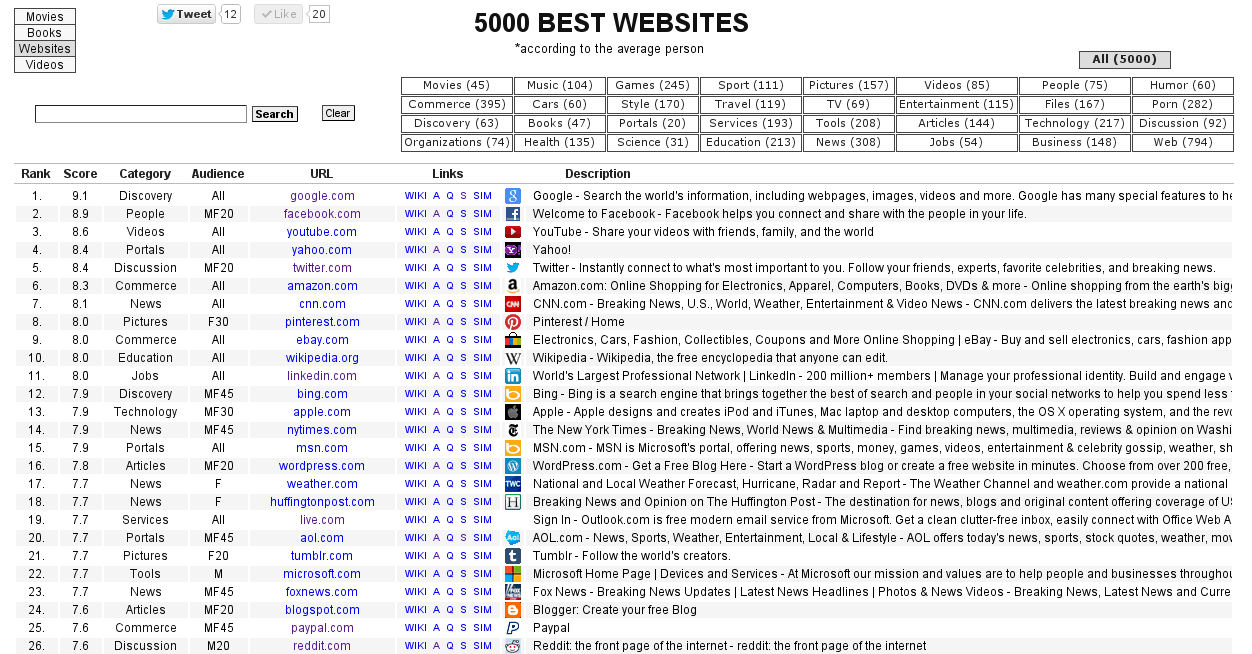Click the Huffington Post favicon
Image resolution: width=1252 pixels, height=654 pixels.
tap(513, 502)
